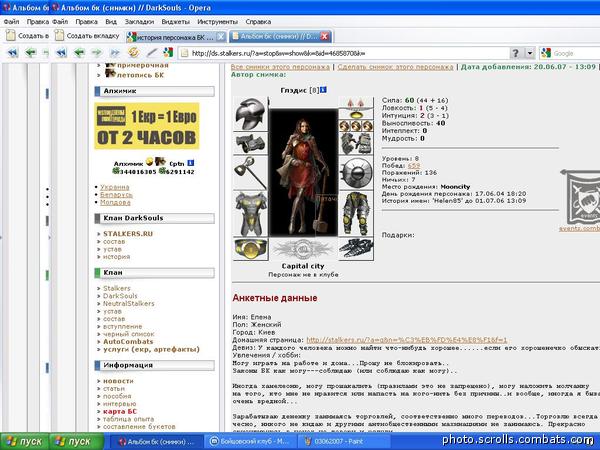Close the история персонажа БК tab

point(221,37)
